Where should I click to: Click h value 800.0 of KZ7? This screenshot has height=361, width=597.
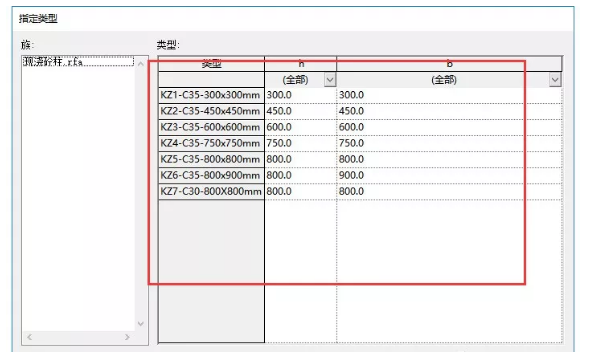(x=301, y=191)
